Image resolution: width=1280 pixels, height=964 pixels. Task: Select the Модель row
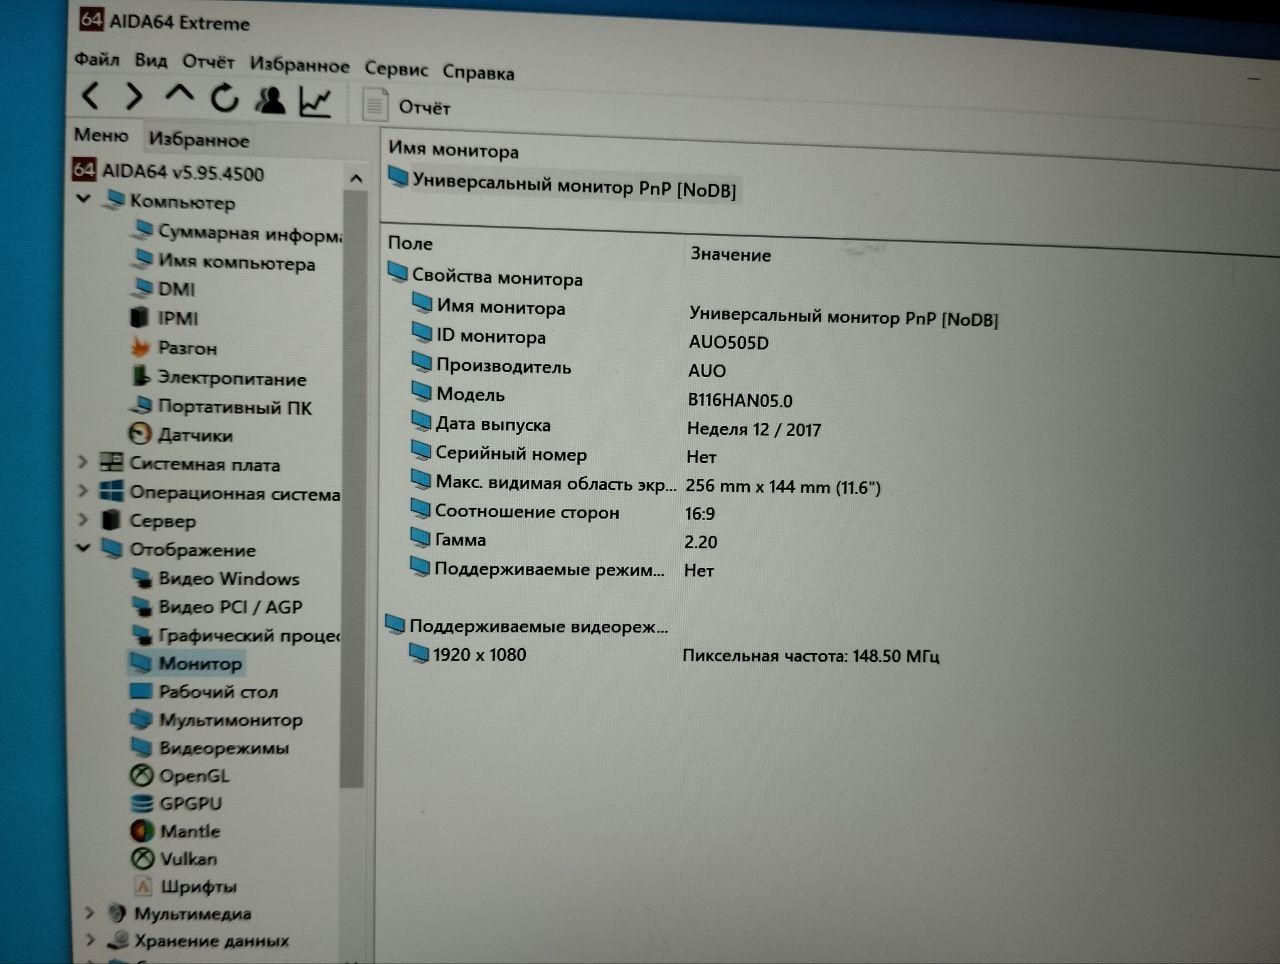point(601,396)
